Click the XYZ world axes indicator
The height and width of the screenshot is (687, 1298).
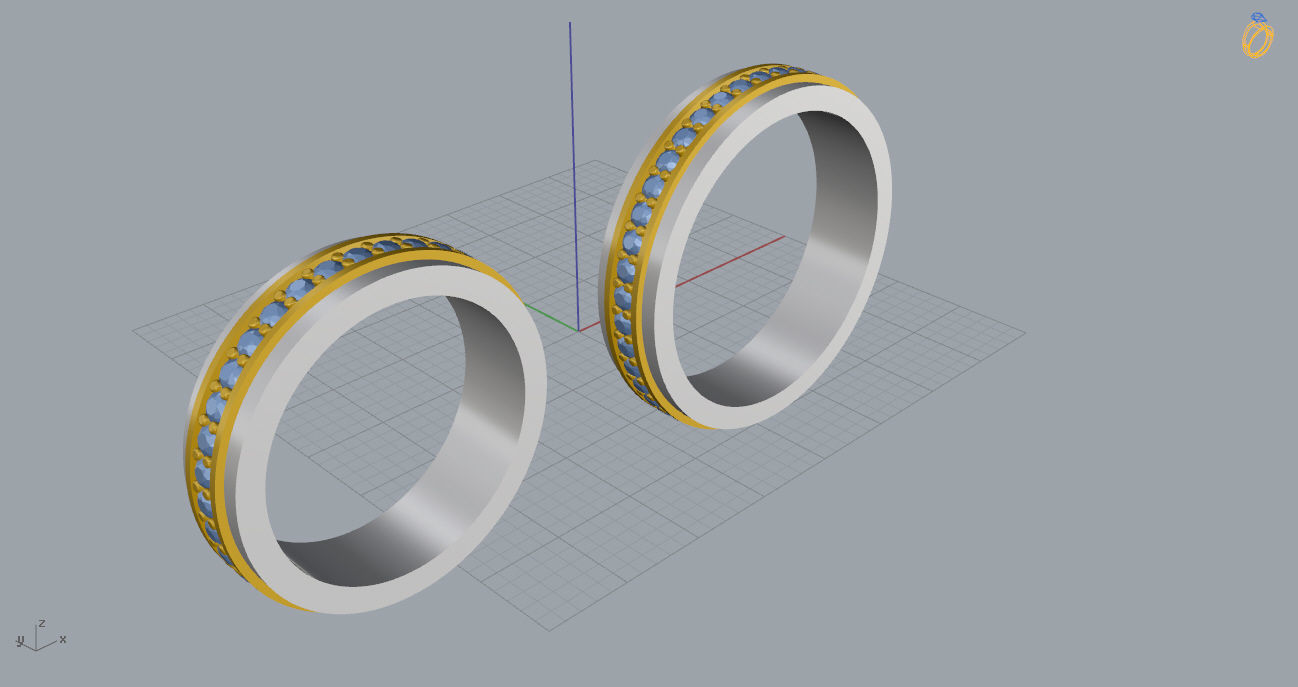coord(41,635)
